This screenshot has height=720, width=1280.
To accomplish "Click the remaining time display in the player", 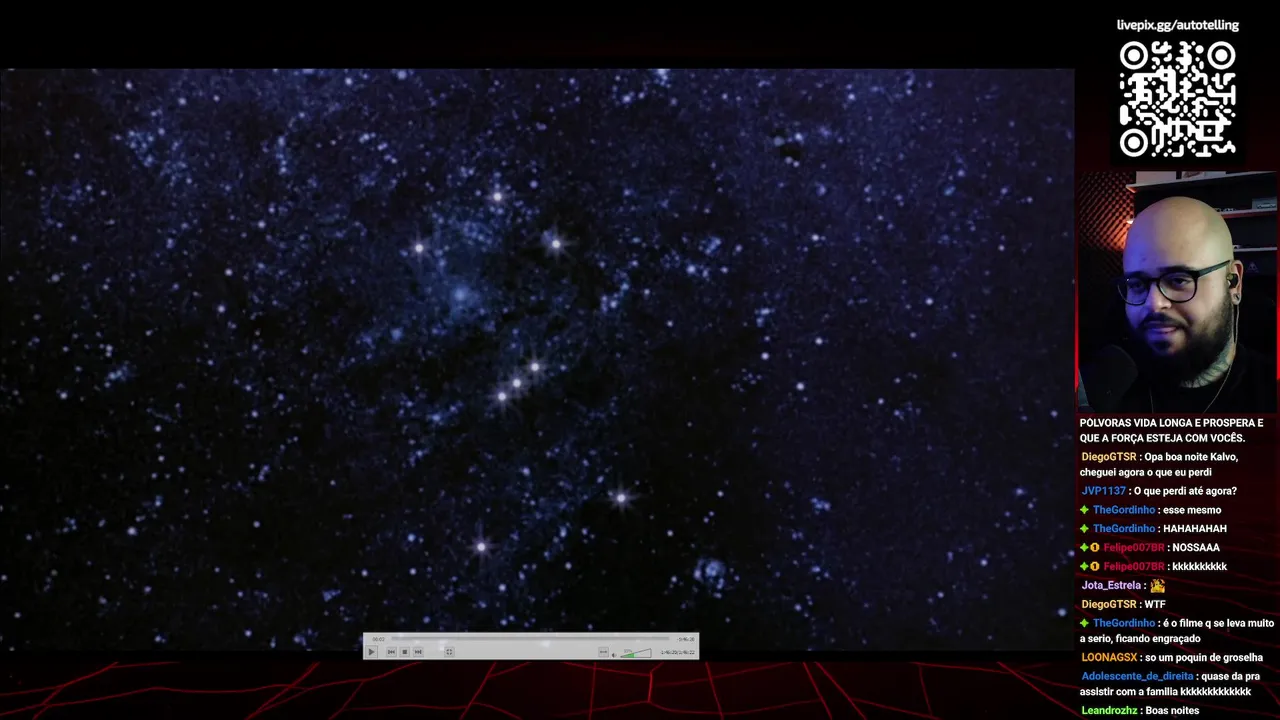I will click(x=686, y=639).
